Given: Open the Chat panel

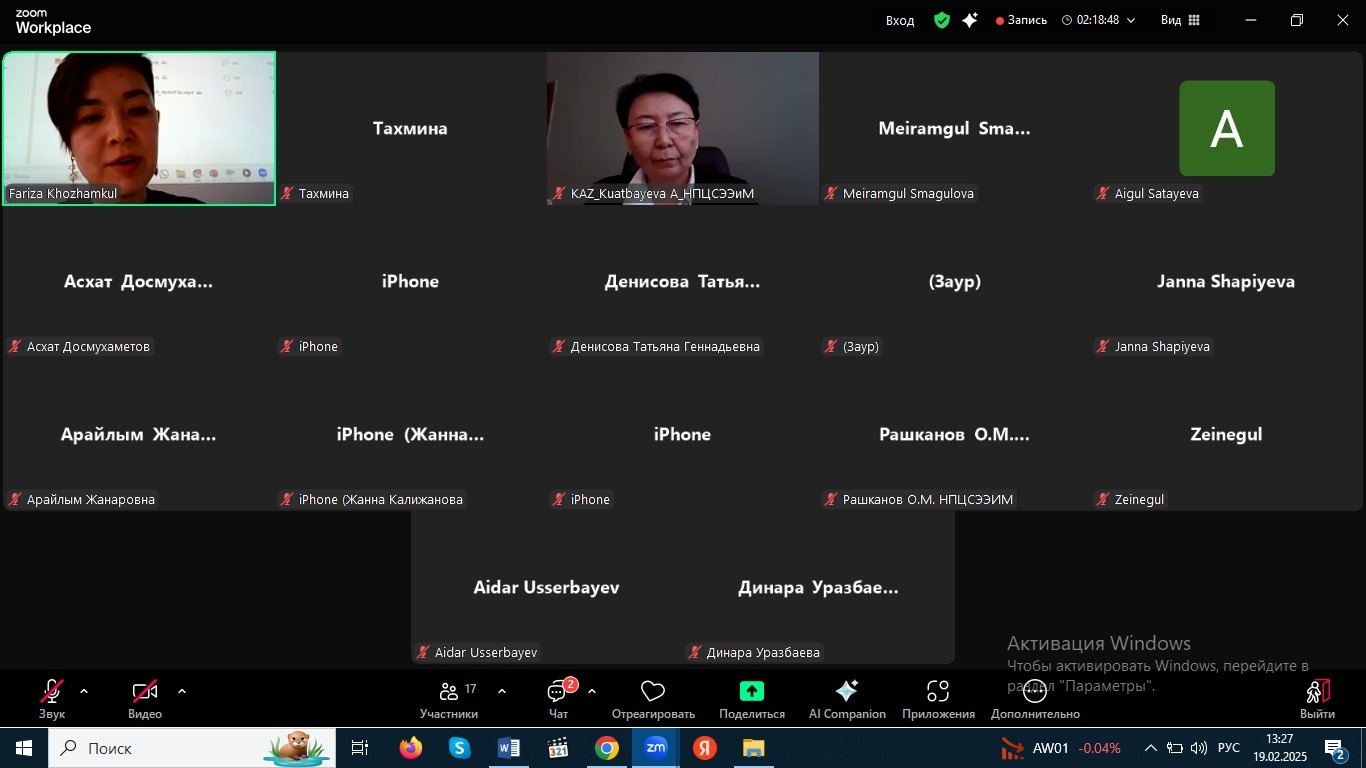Looking at the screenshot, I should (x=558, y=697).
